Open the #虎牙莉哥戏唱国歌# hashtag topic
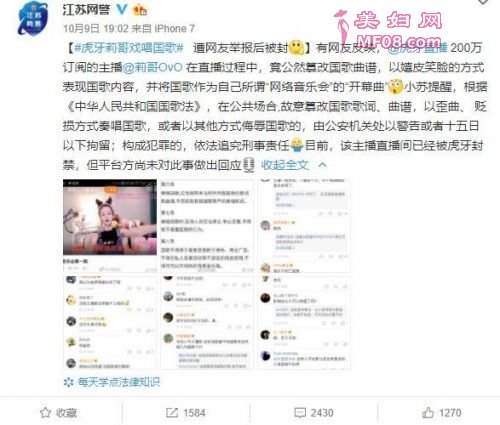 click(129, 48)
